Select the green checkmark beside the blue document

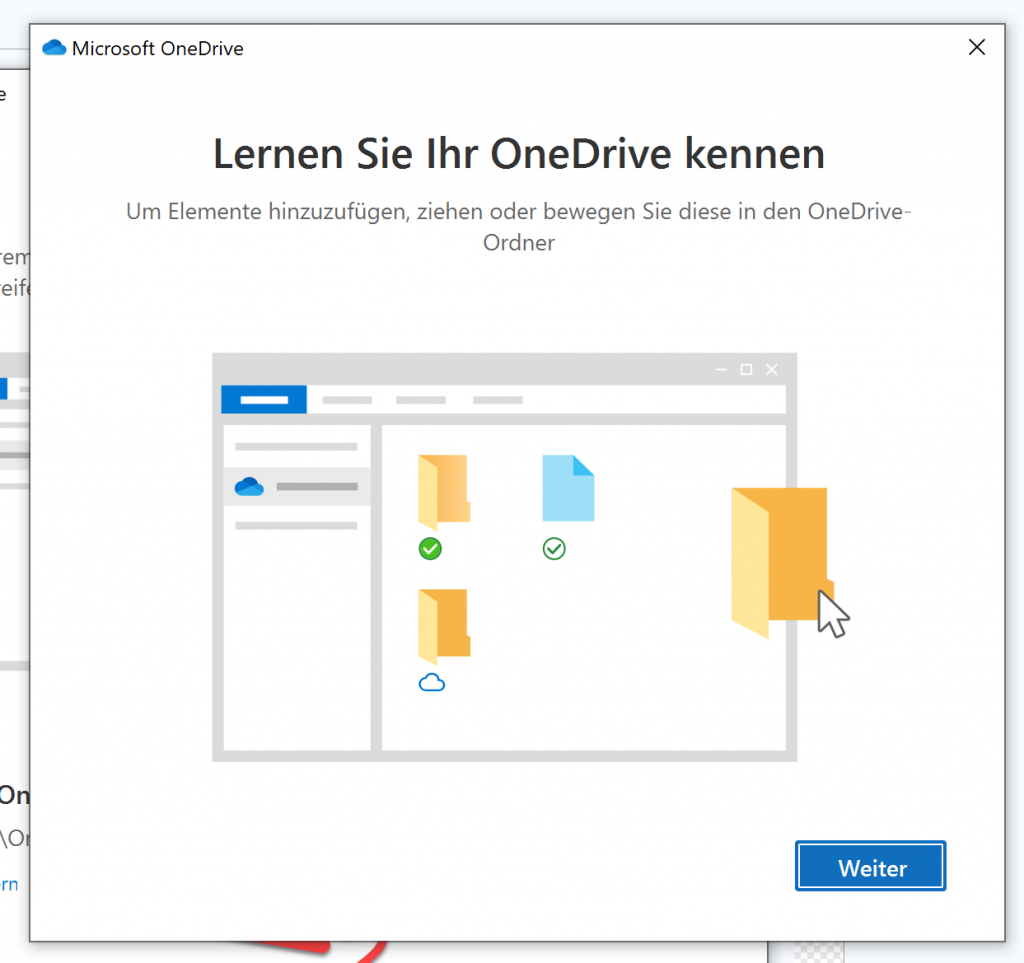click(554, 548)
